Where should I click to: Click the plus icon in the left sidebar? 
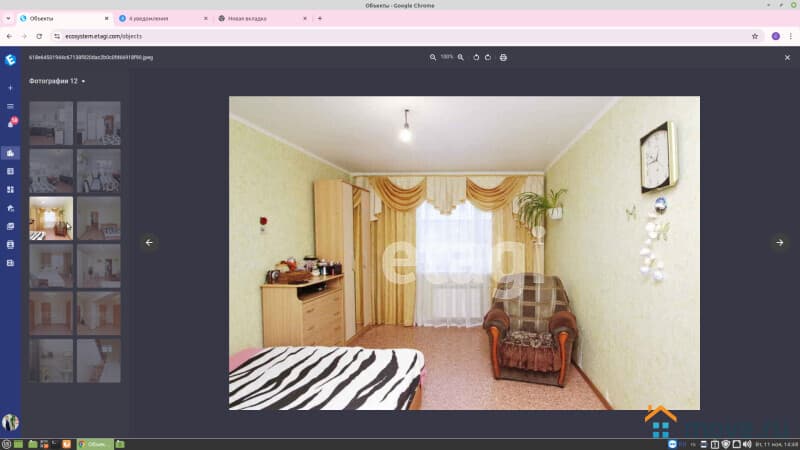click(10, 88)
